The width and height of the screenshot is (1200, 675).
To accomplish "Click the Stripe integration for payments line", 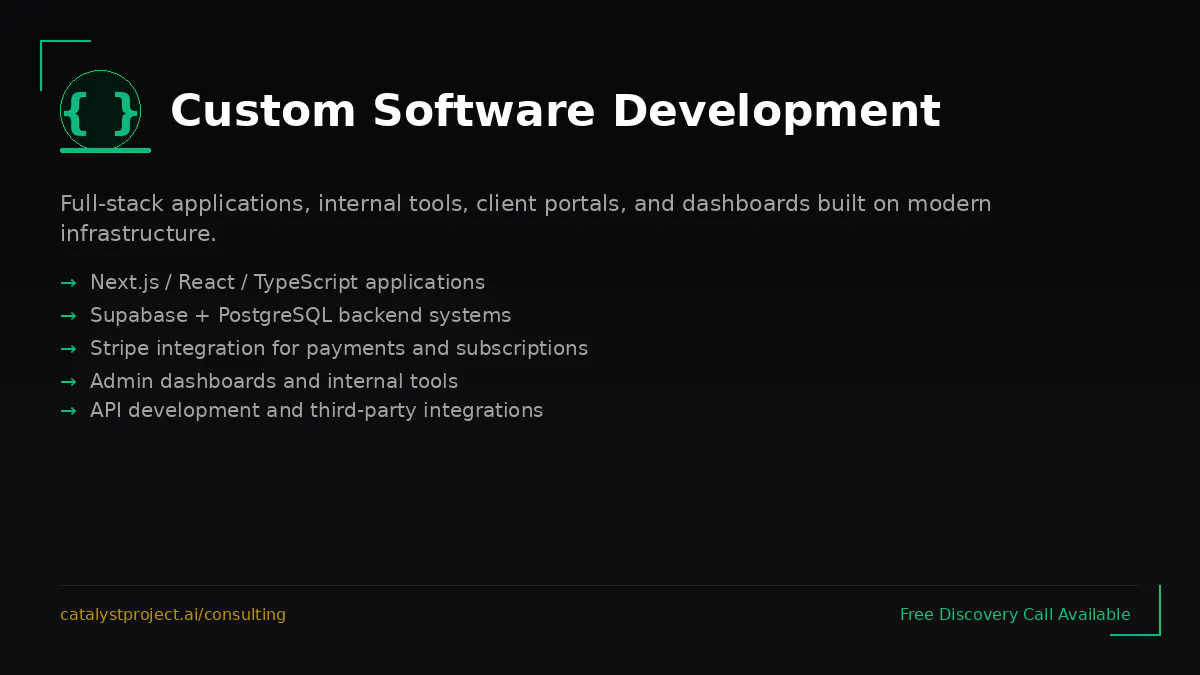I will tap(339, 349).
